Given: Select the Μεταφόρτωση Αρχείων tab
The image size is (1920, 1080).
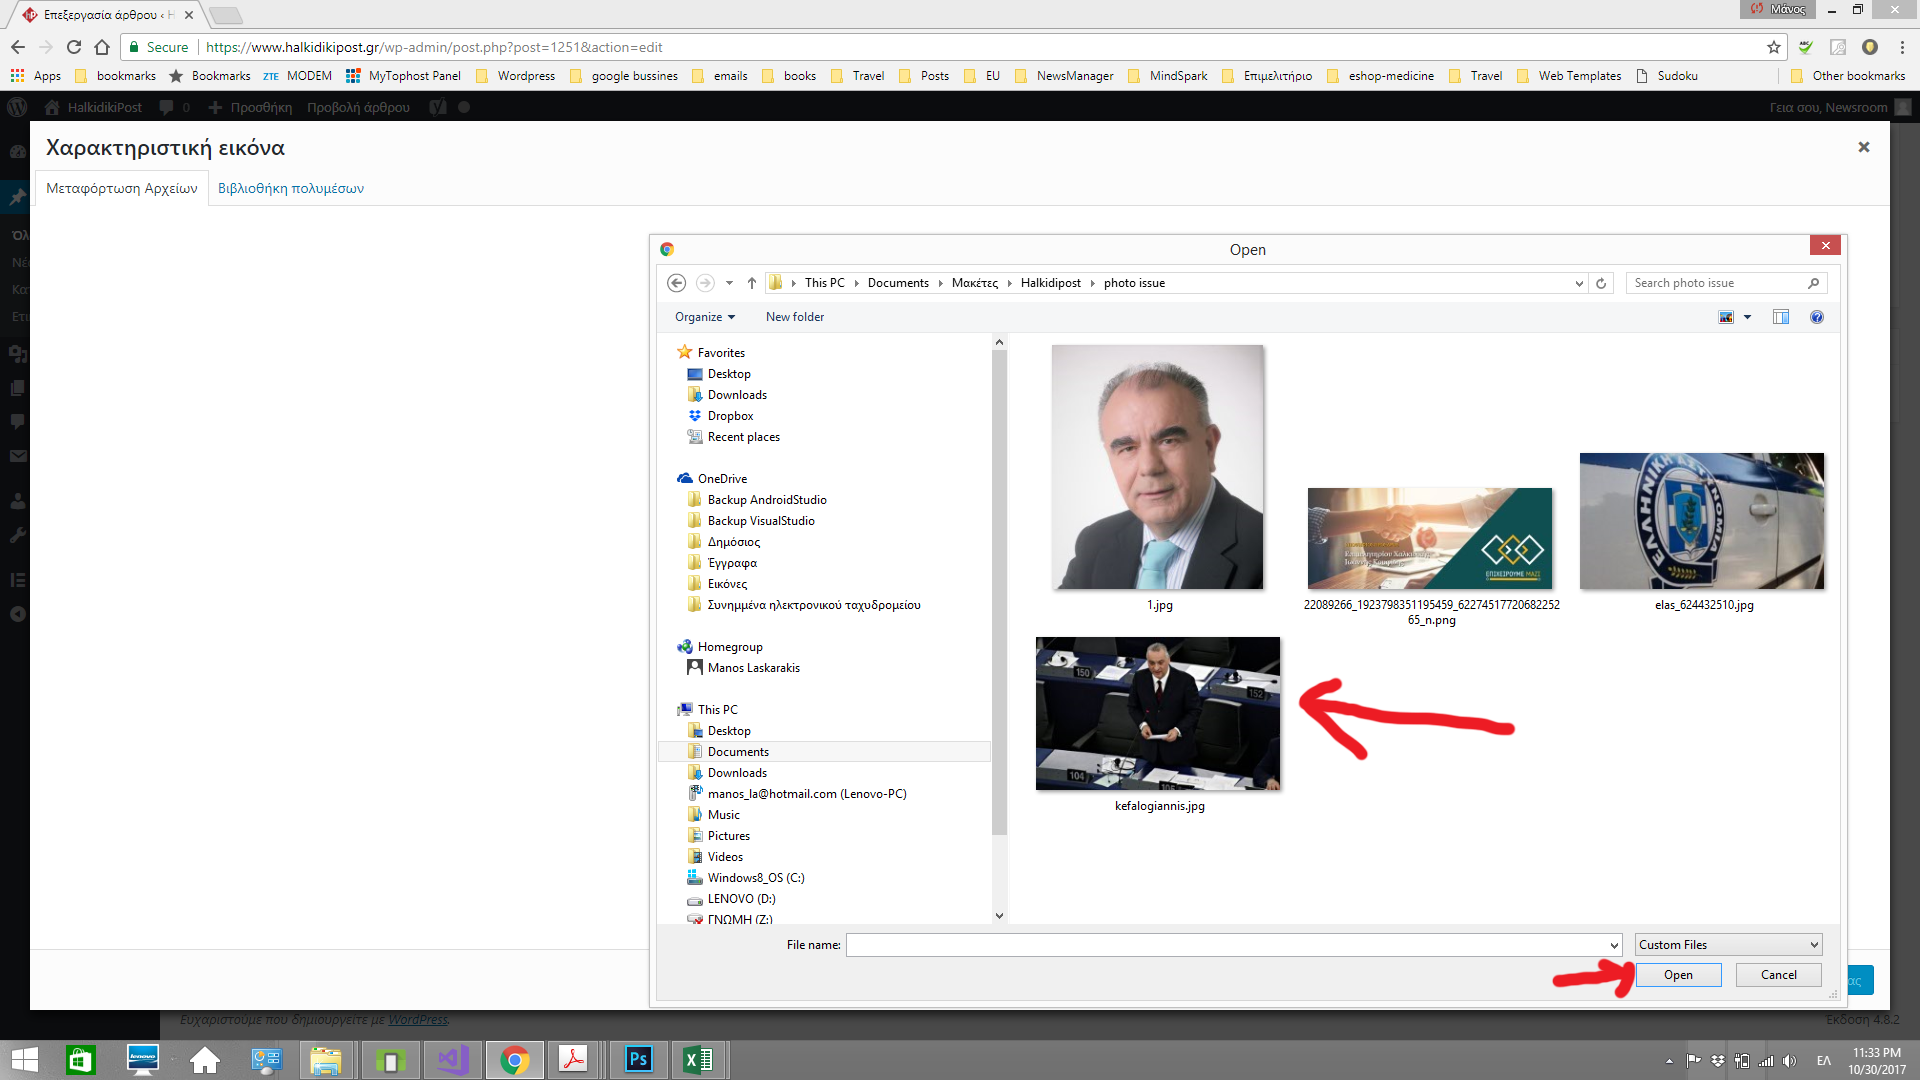Looking at the screenshot, I should pyautogui.click(x=122, y=188).
